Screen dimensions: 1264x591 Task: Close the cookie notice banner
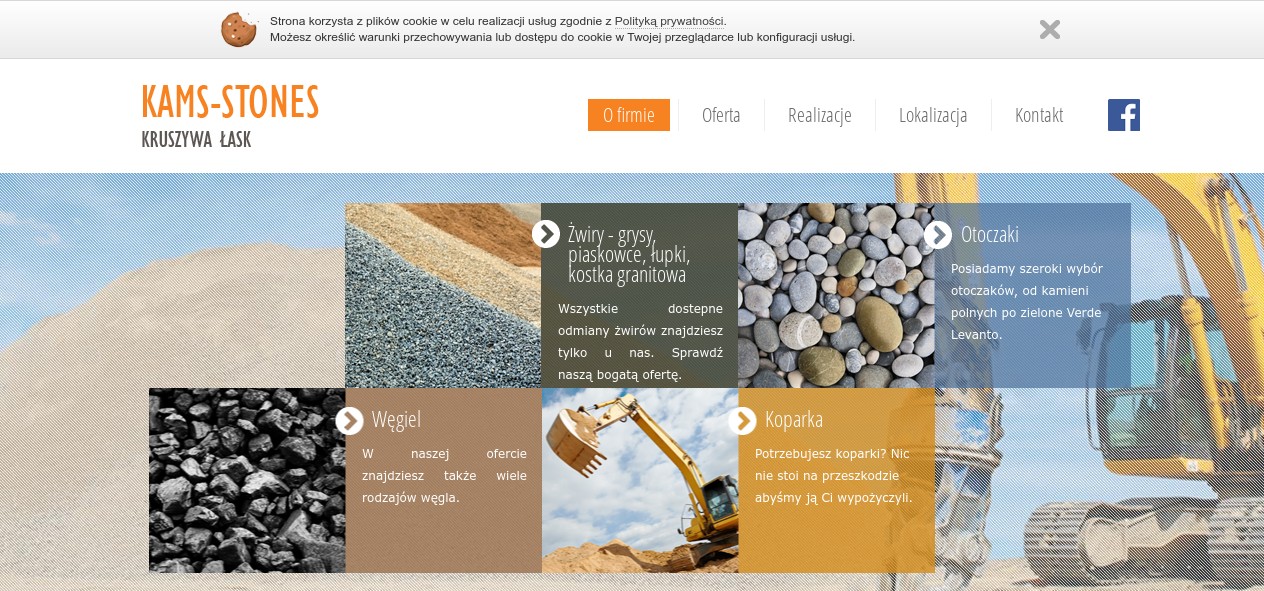(1050, 29)
